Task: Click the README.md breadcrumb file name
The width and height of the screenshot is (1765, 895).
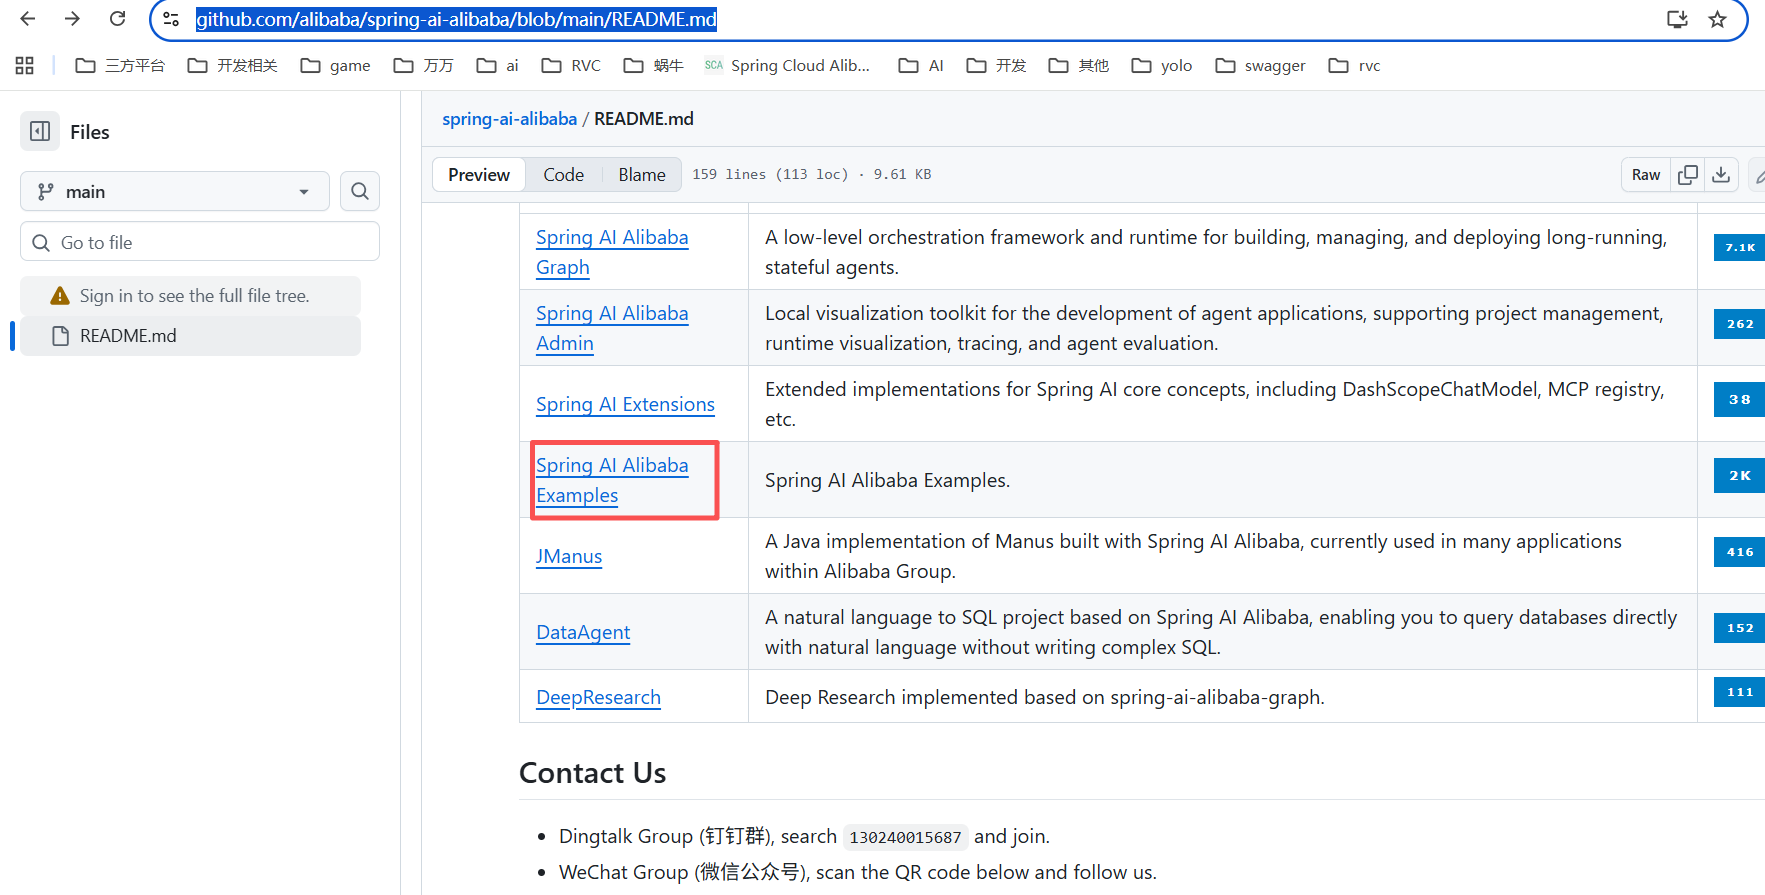Action: click(644, 119)
